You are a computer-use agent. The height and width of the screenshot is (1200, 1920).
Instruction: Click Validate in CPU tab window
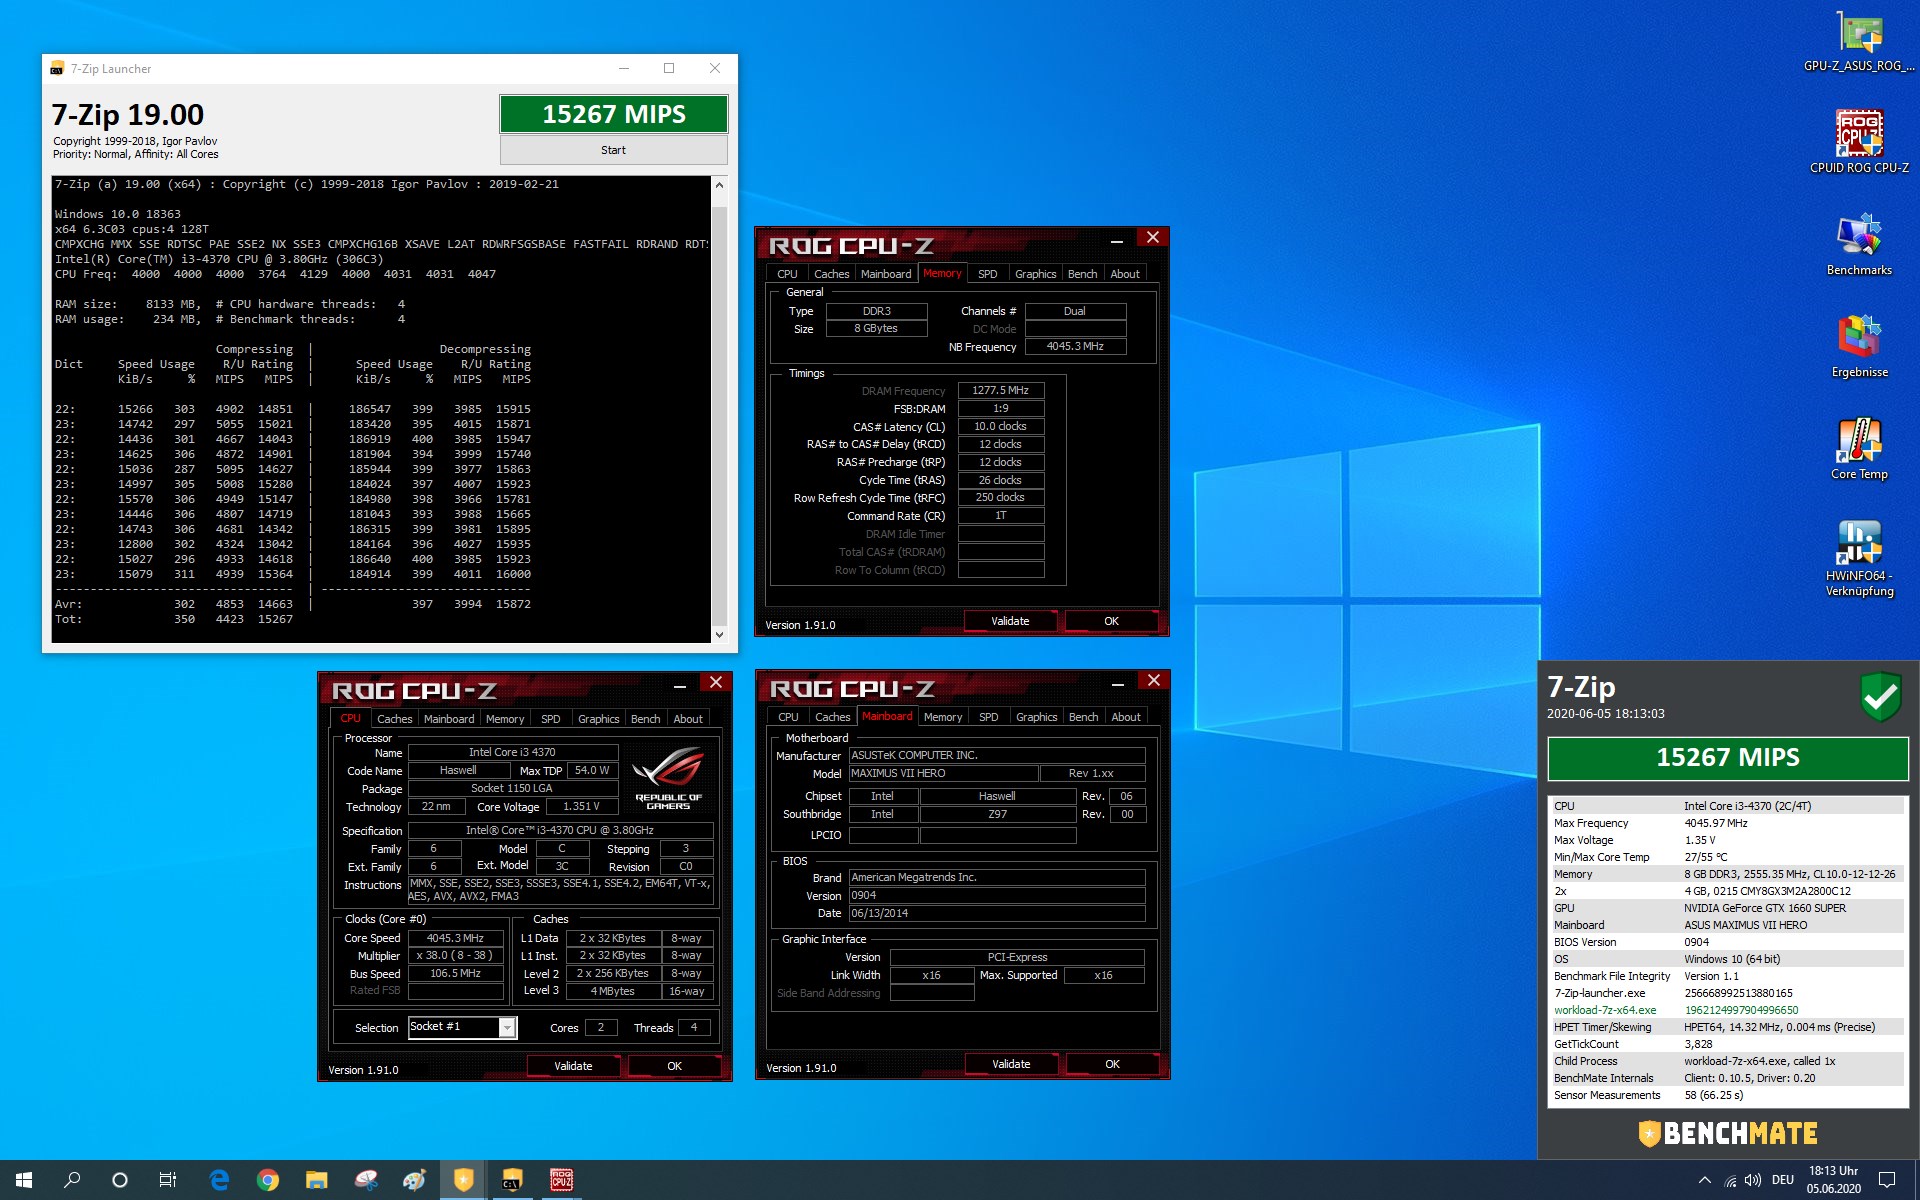(573, 1066)
